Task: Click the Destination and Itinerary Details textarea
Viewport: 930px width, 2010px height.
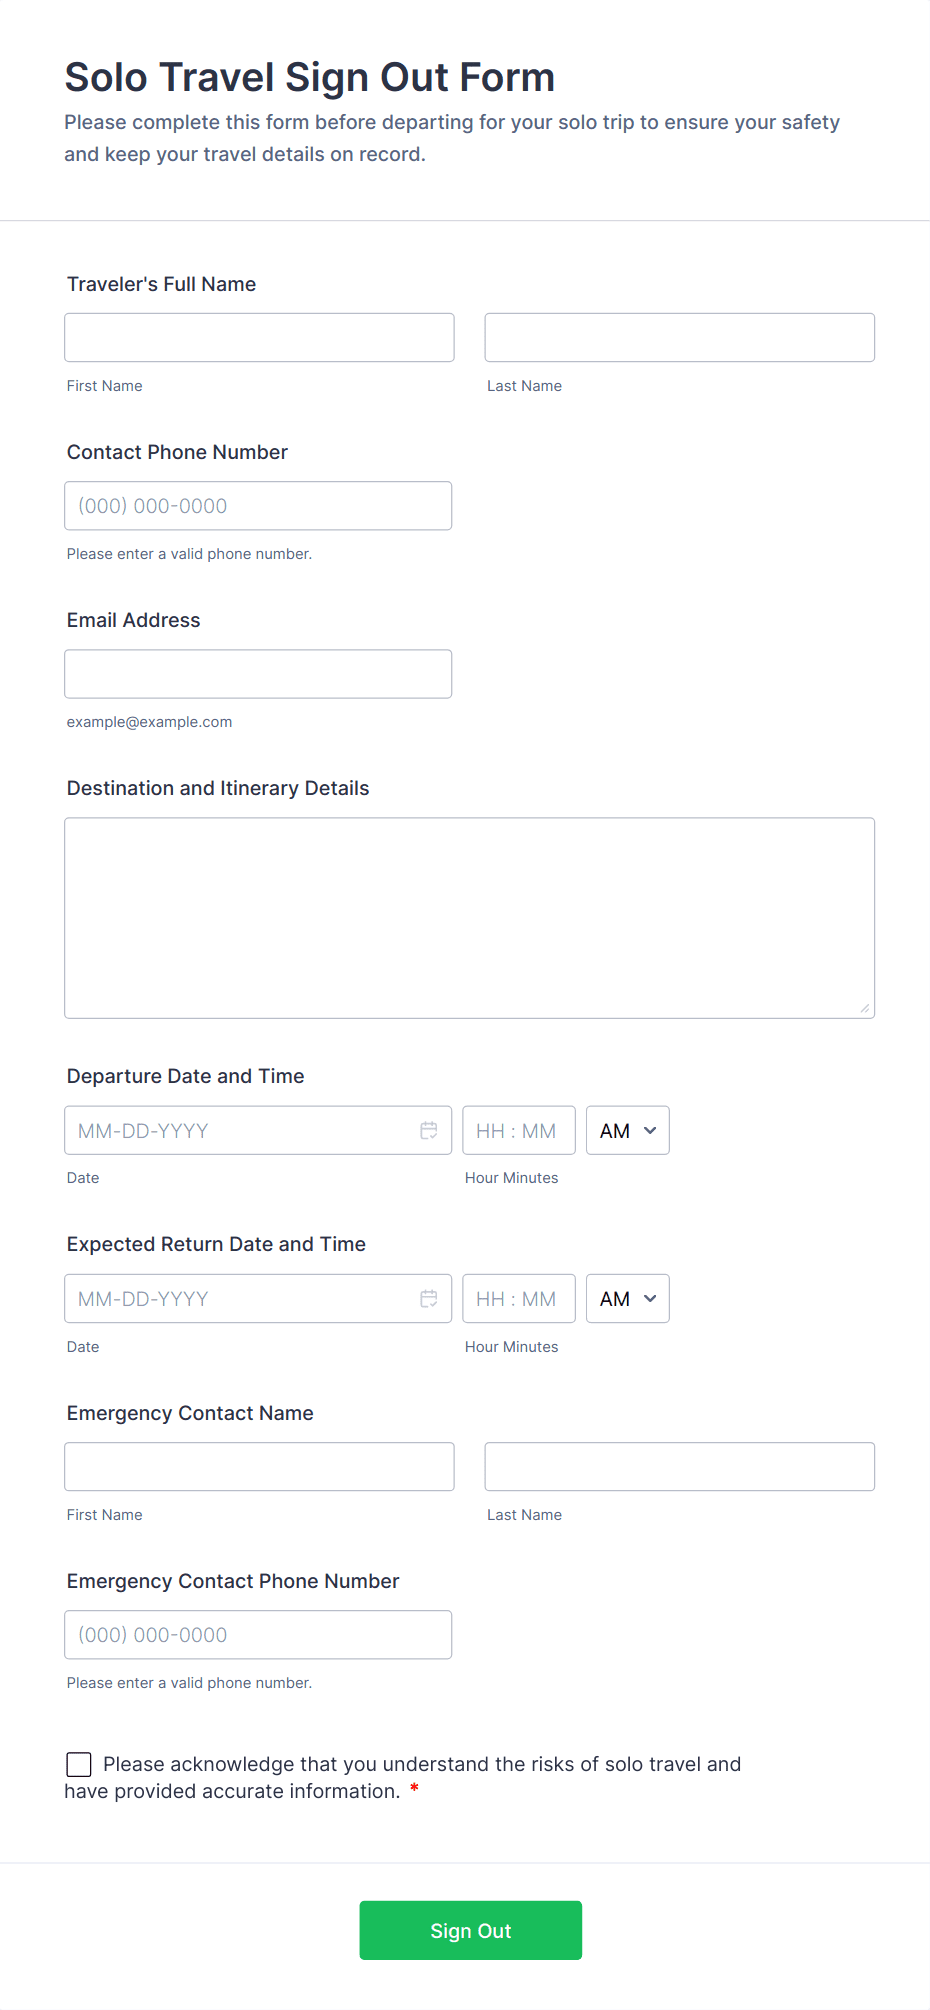Action: click(469, 918)
